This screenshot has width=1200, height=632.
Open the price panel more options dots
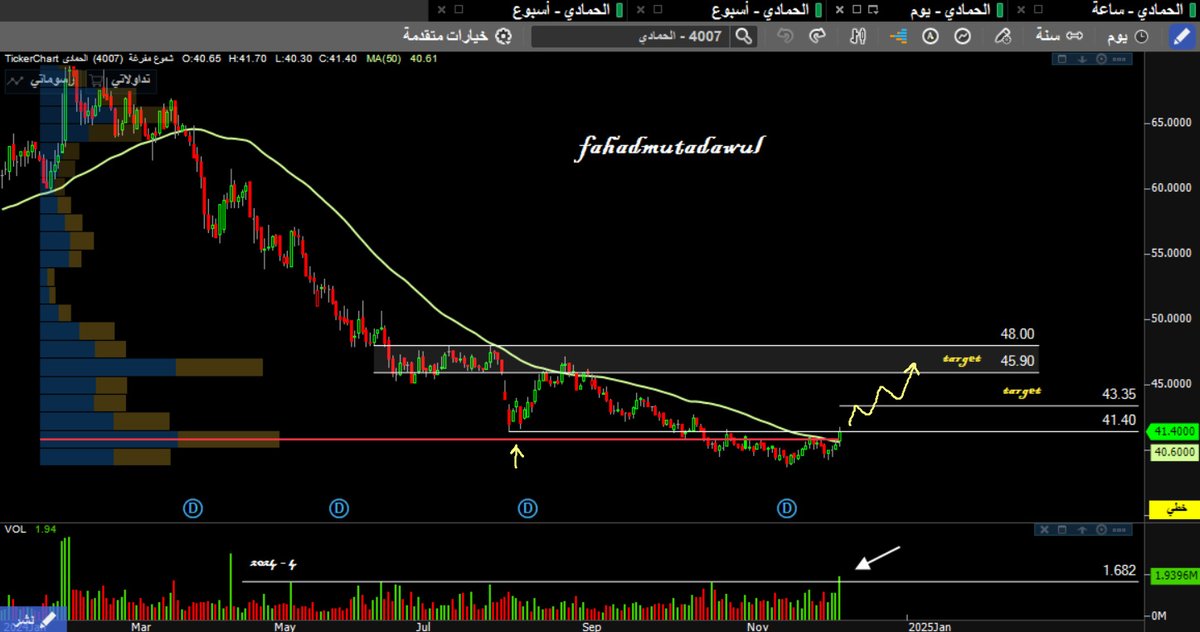pyautogui.click(x=1120, y=60)
